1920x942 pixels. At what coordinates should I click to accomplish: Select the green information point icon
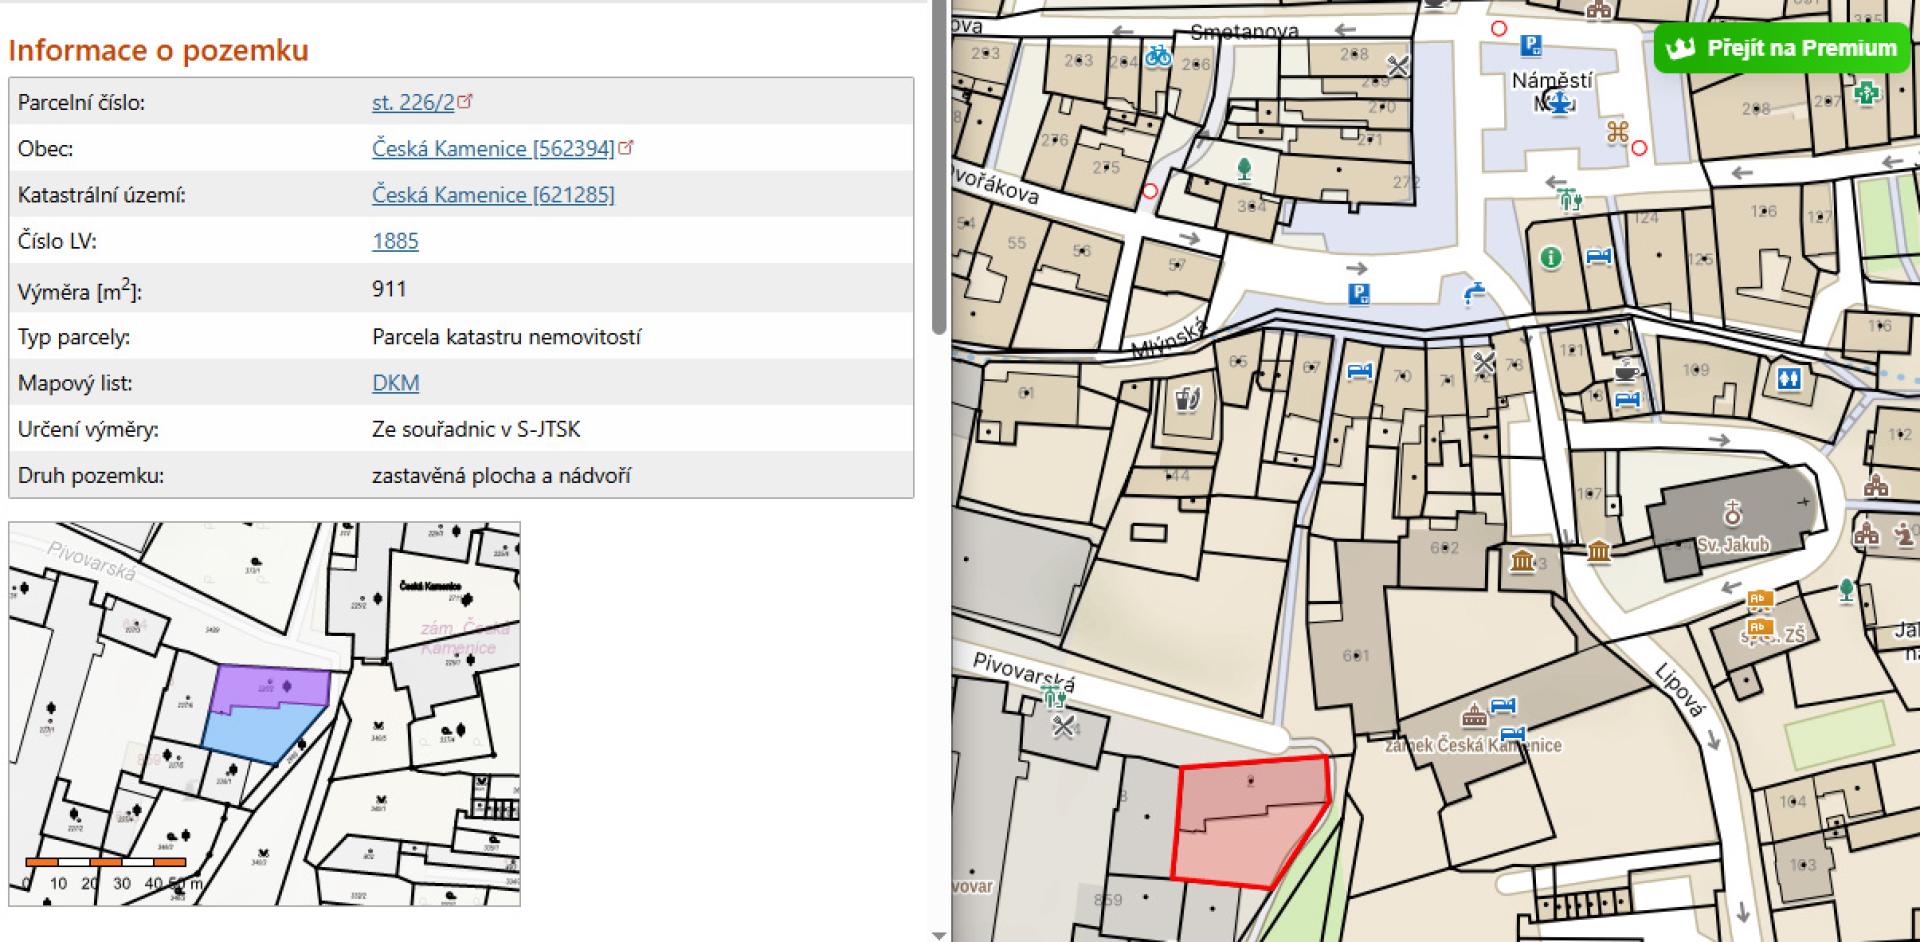click(1551, 258)
